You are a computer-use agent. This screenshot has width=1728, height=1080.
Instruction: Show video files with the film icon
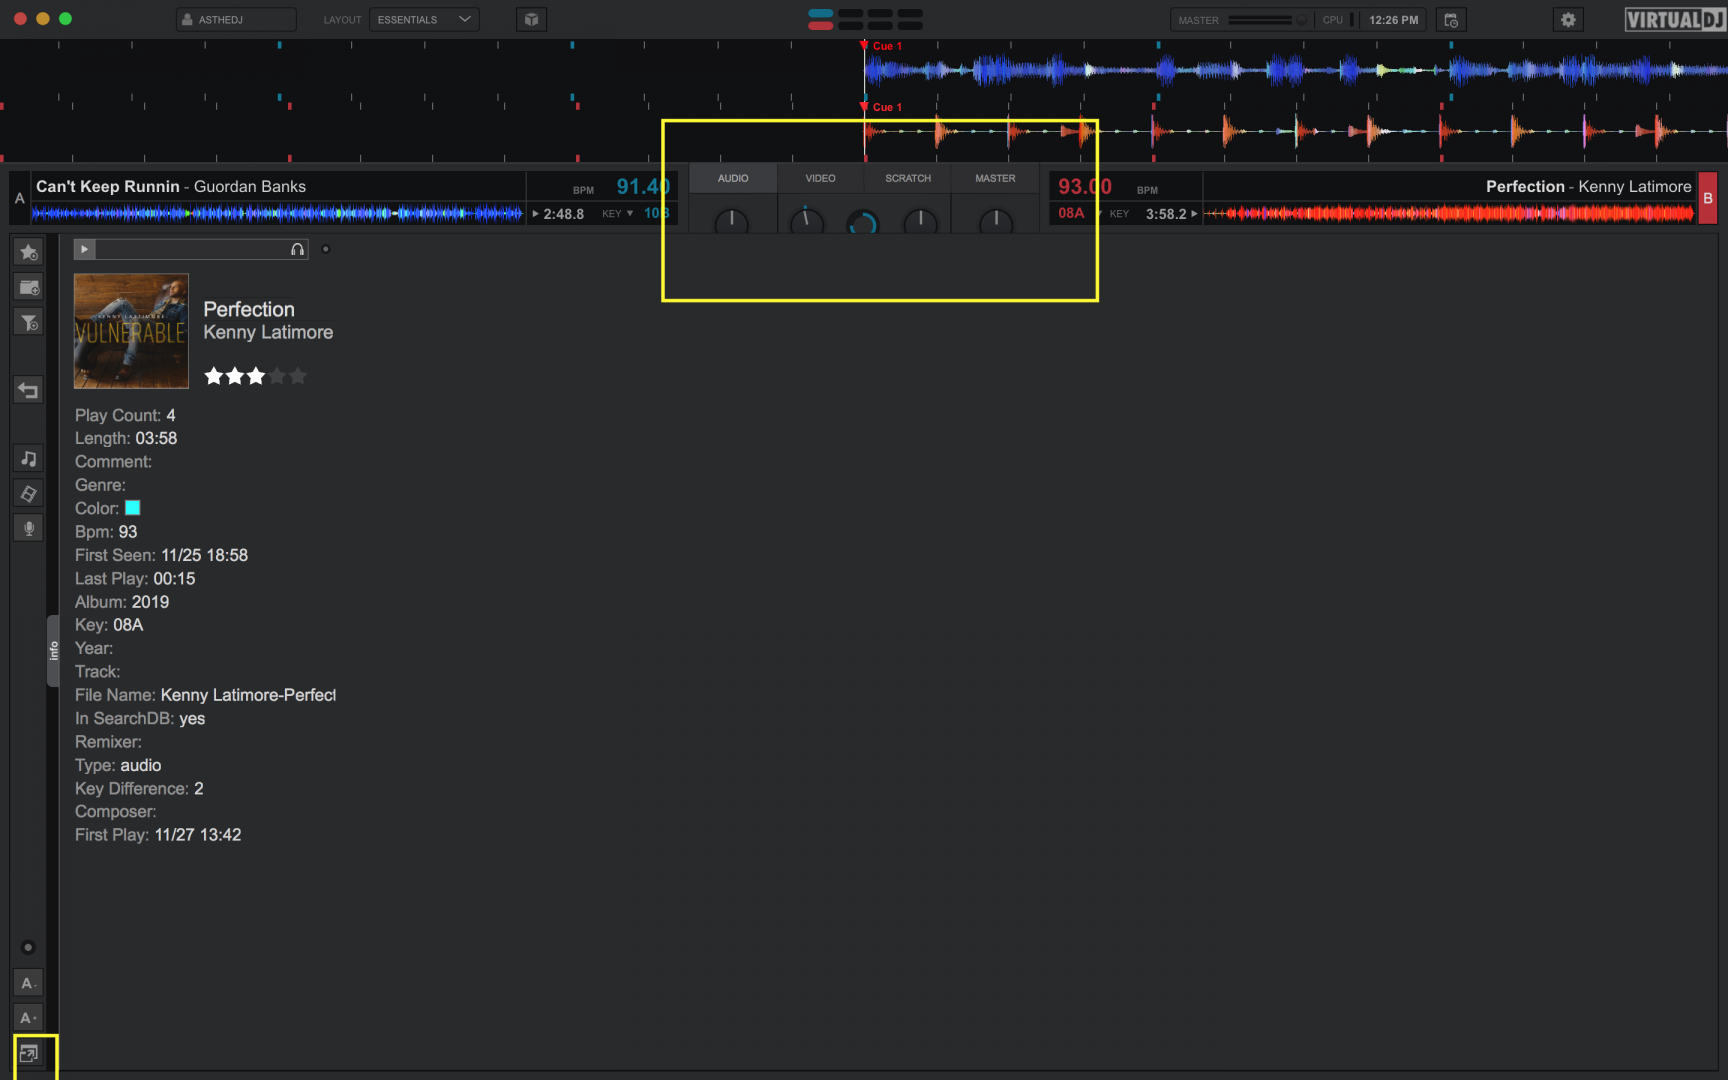point(29,493)
